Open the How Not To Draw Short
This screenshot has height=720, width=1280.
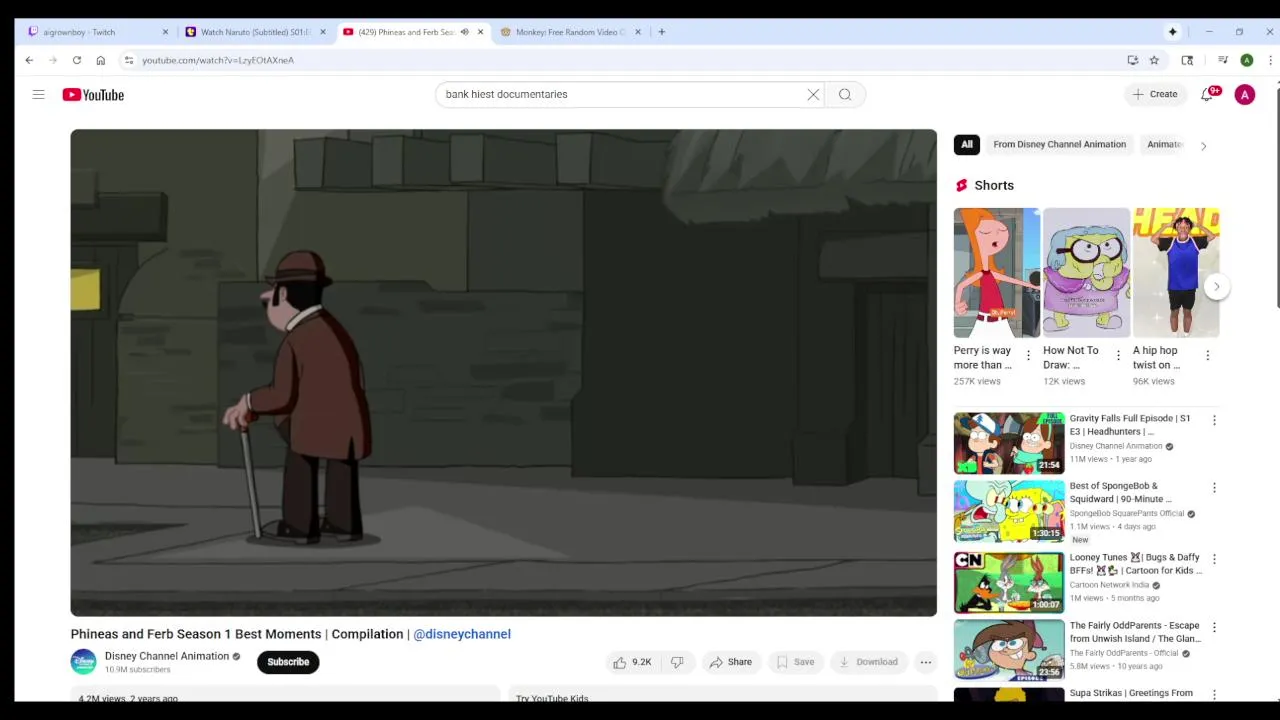click(x=1086, y=273)
